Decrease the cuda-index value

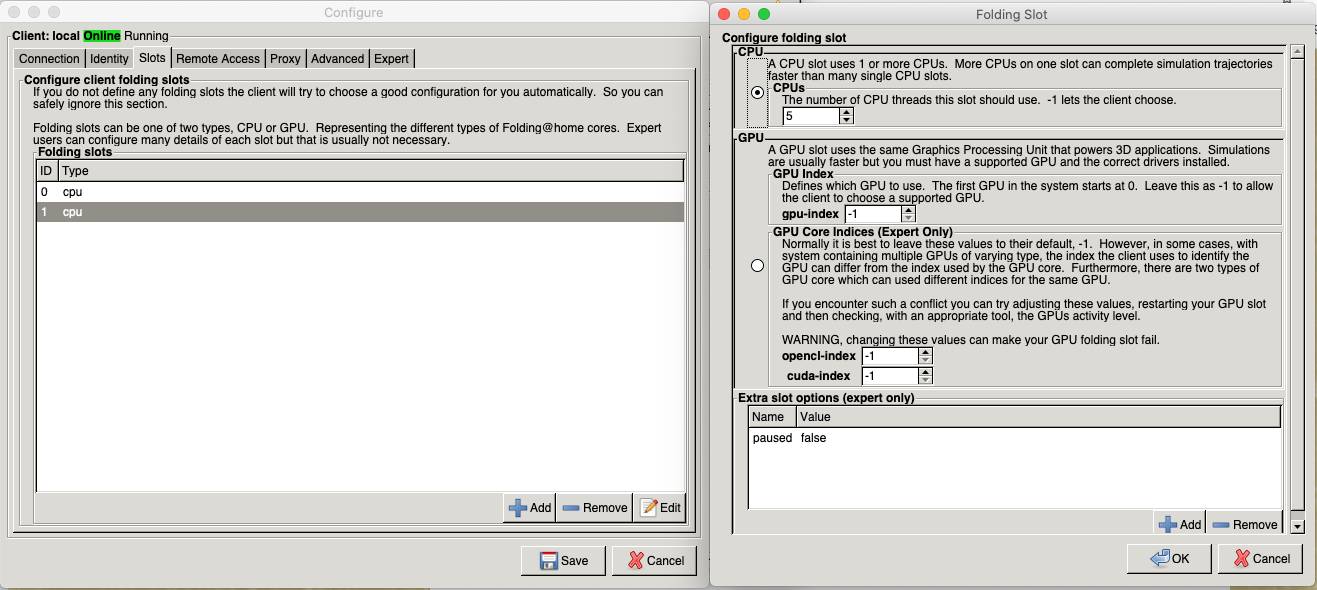pyautogui.click(x=925, y=380)
